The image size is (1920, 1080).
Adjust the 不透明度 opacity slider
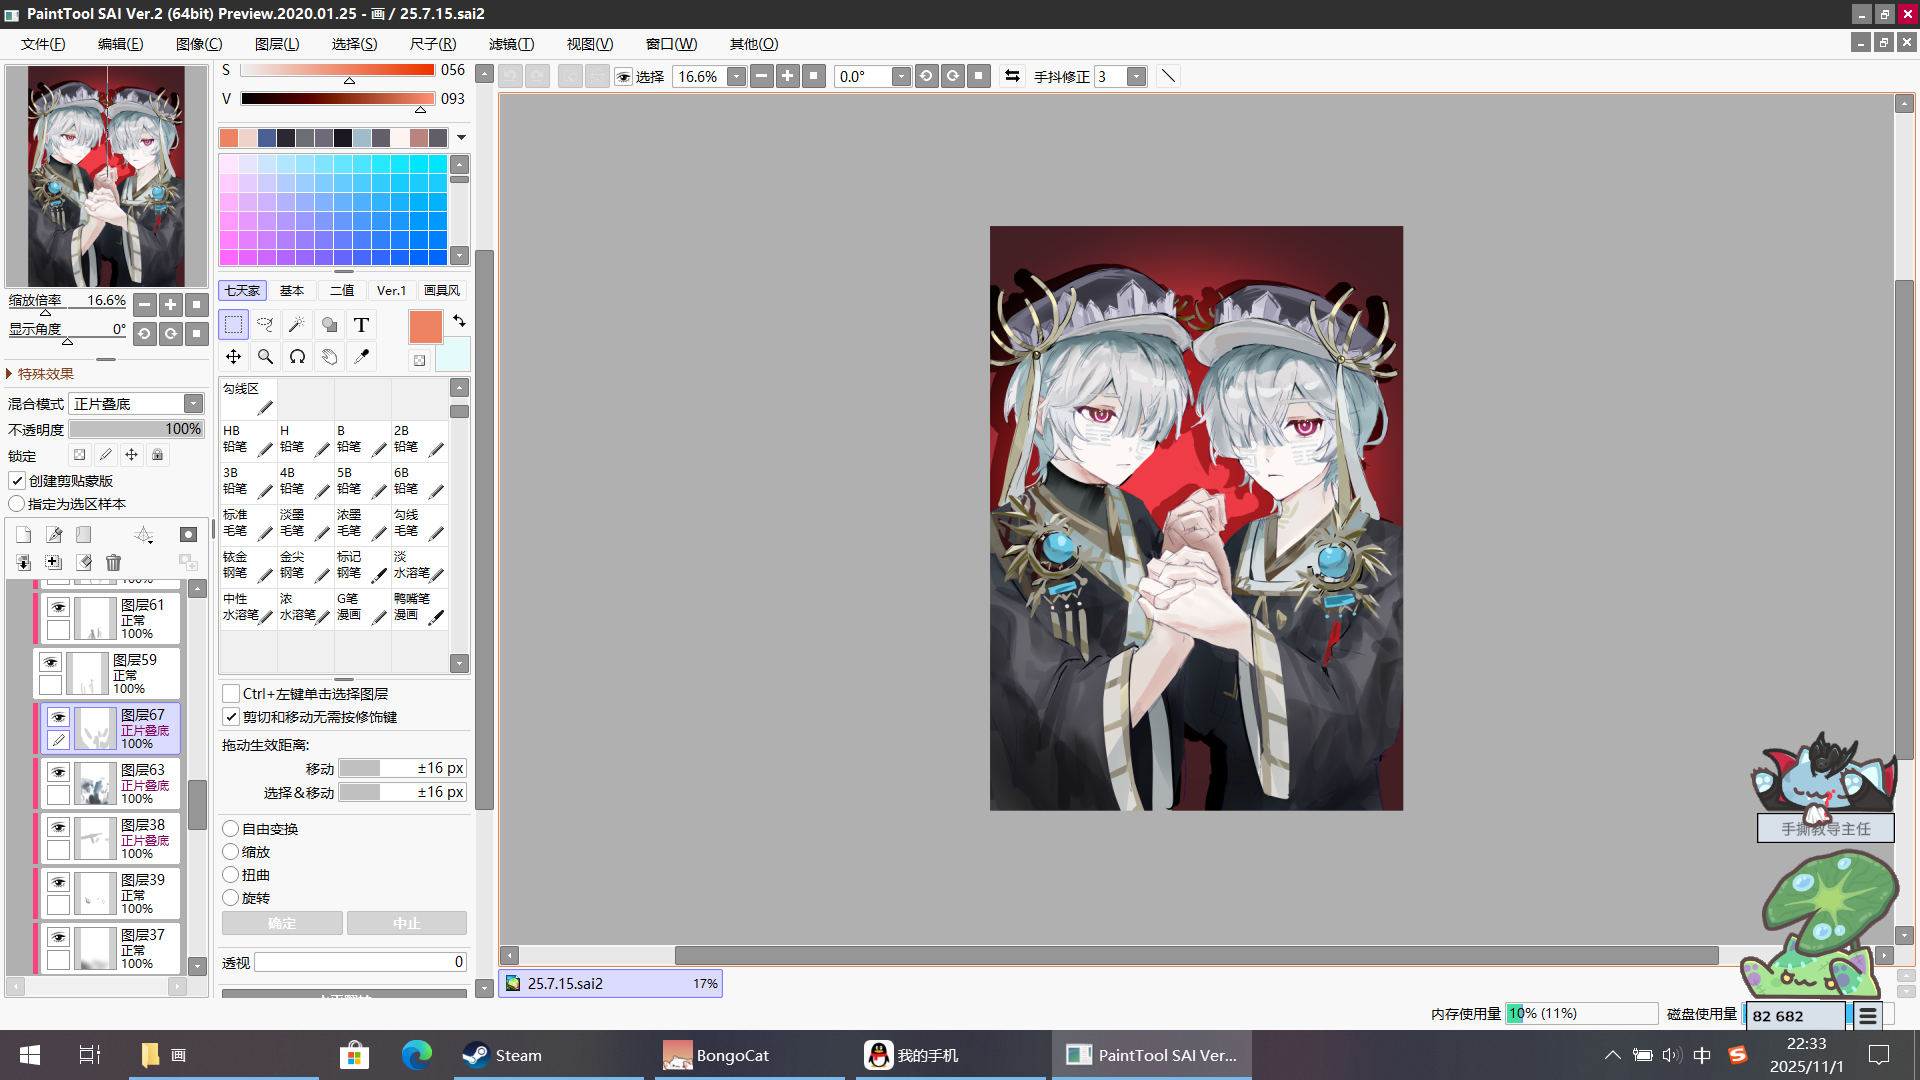(x=136, y=429)
